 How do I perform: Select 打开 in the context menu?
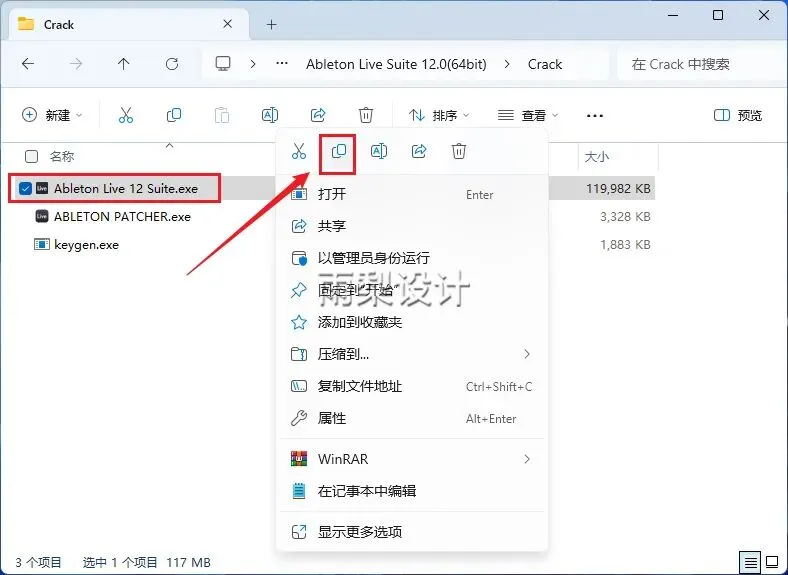(x=412, y=194)
